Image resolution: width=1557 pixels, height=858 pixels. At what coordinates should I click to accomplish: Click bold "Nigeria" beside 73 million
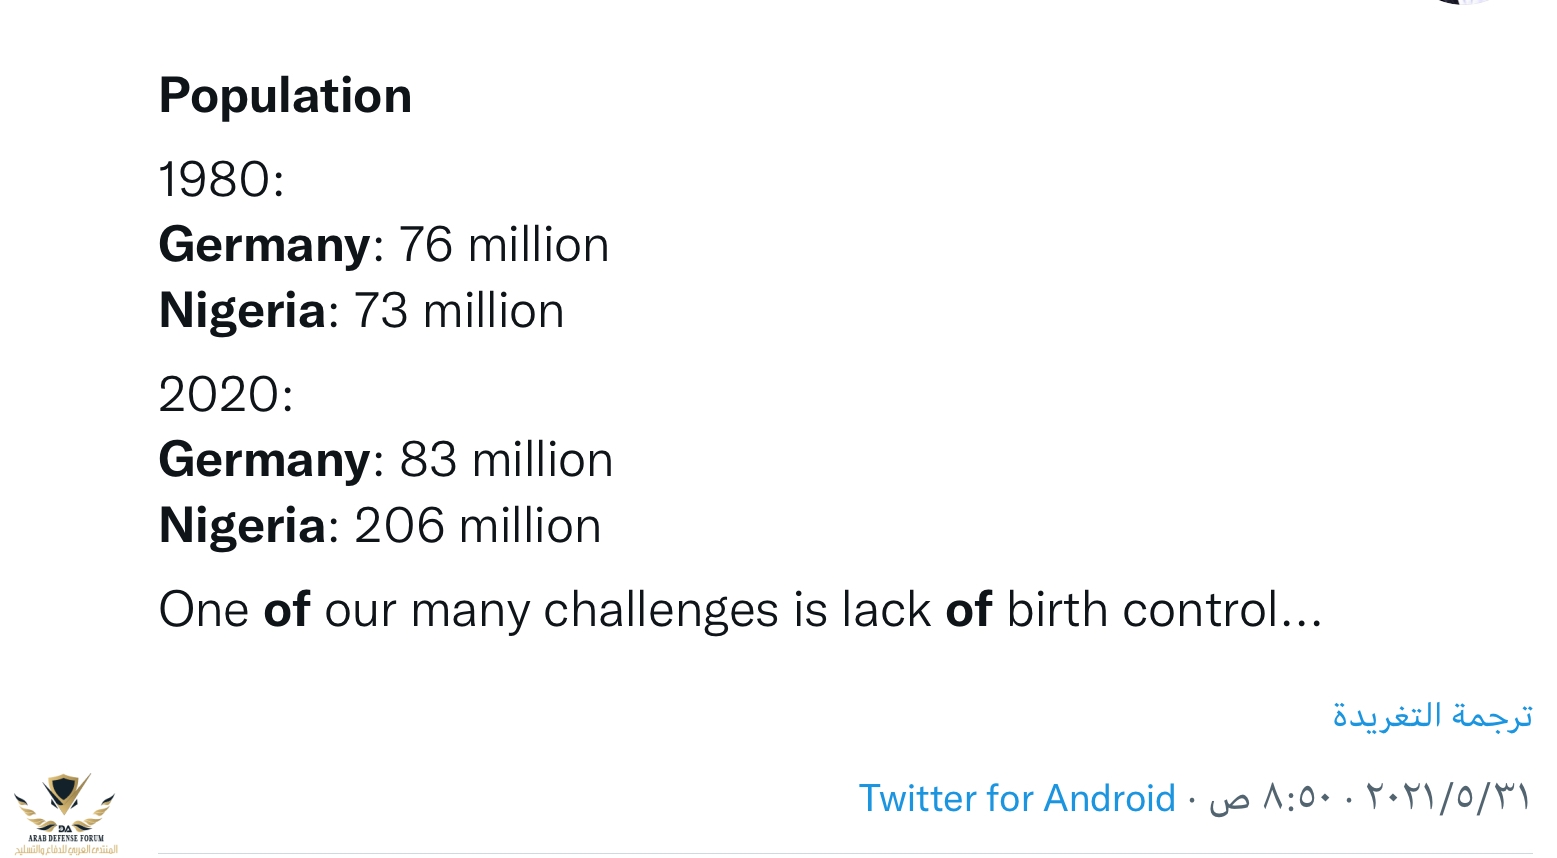tap(242, 311)
